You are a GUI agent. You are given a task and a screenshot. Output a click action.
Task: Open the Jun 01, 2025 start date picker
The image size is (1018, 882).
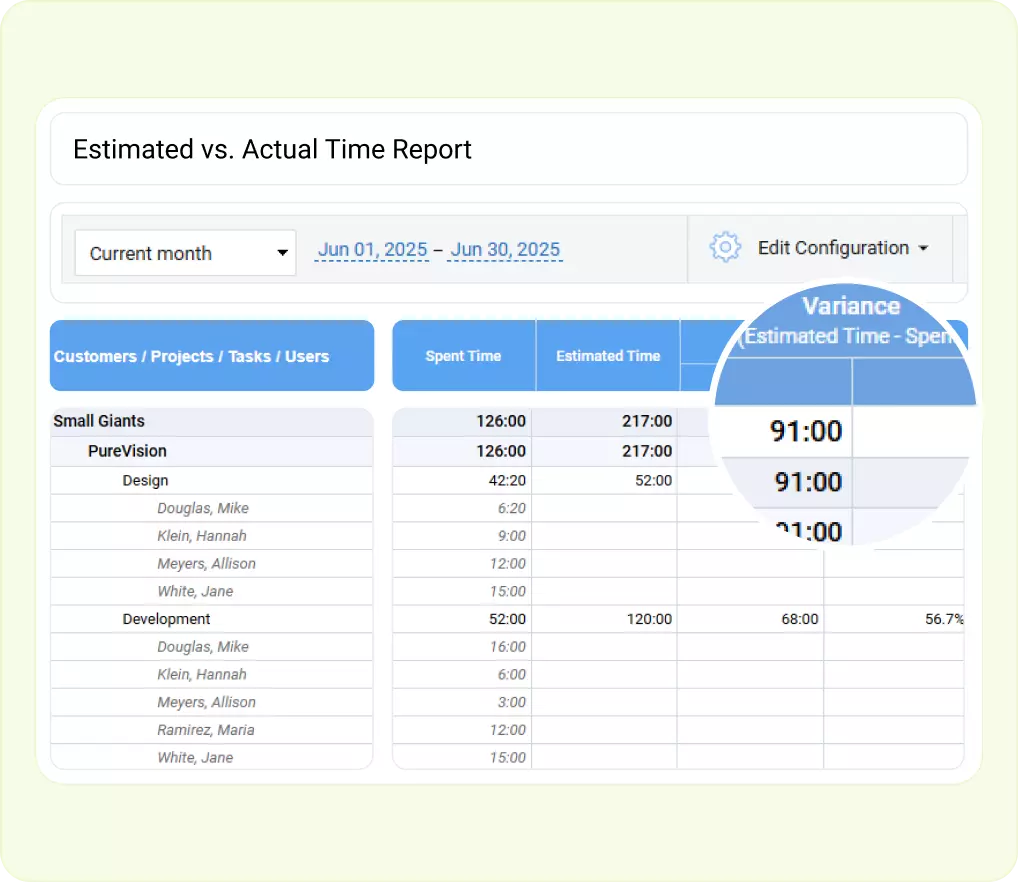372,250
